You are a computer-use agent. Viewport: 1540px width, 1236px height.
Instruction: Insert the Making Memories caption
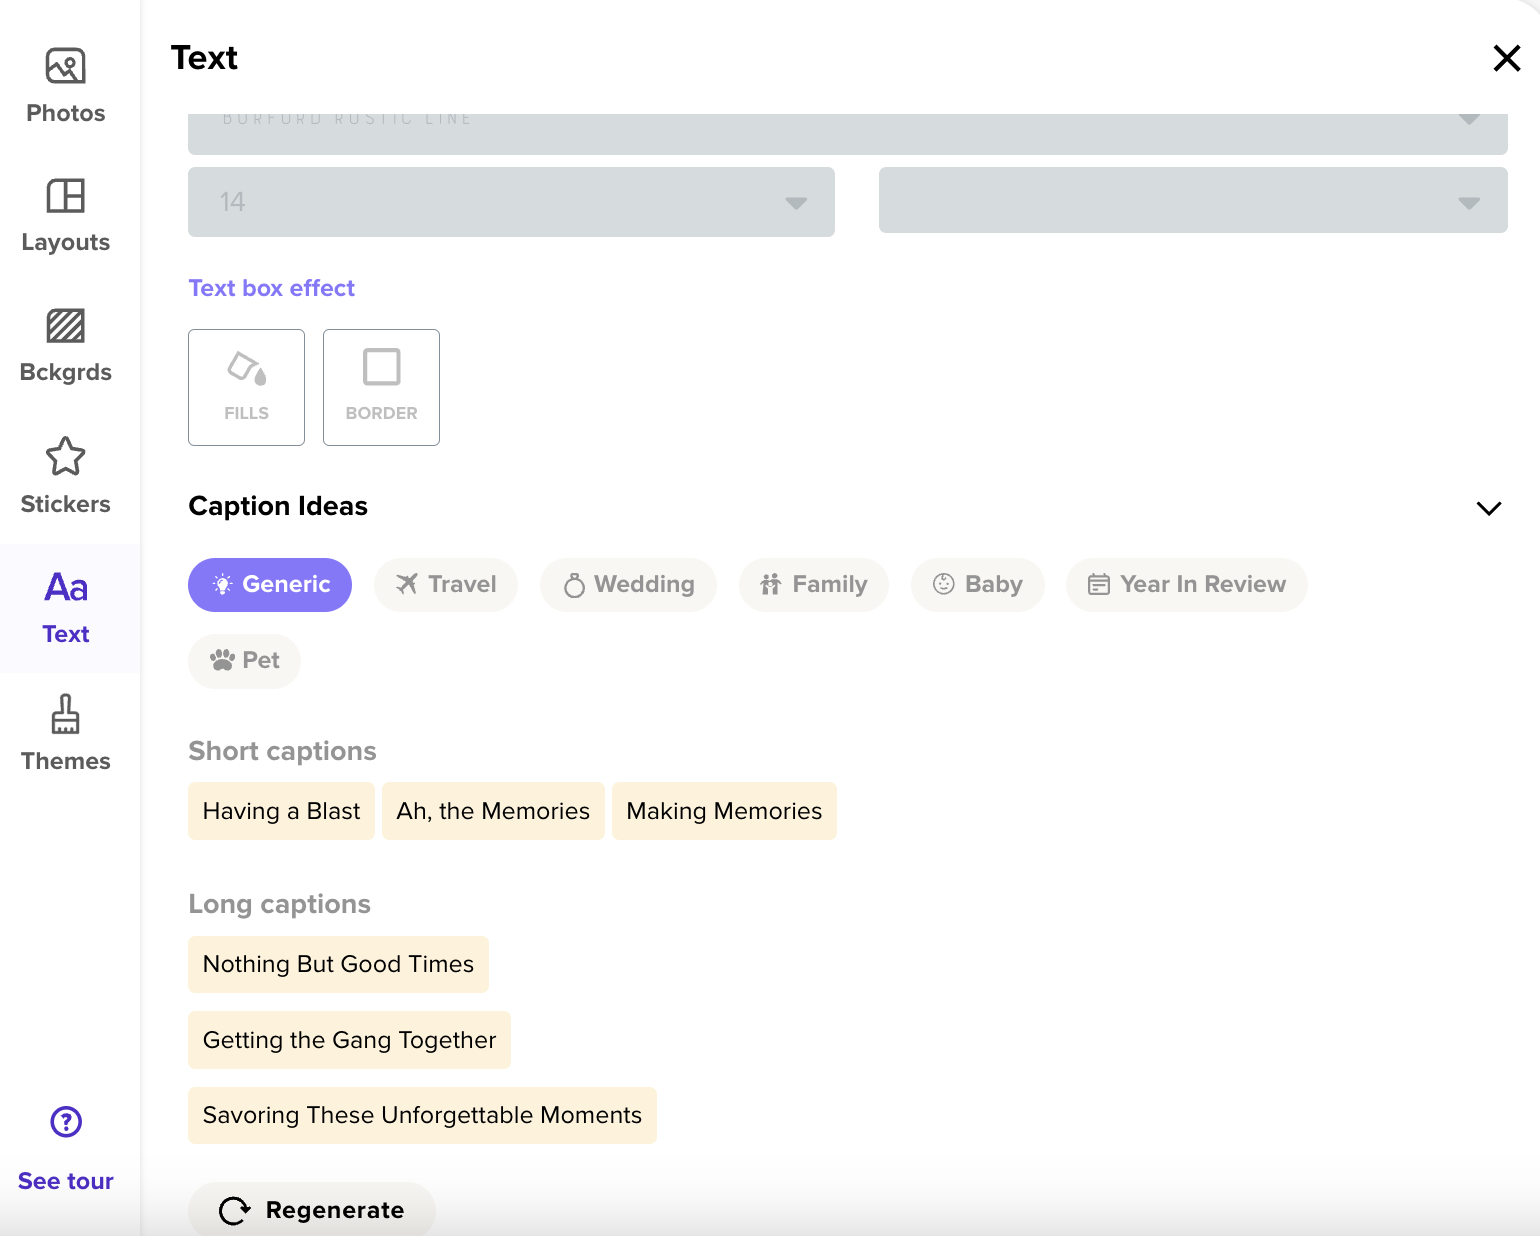[724, 811]
